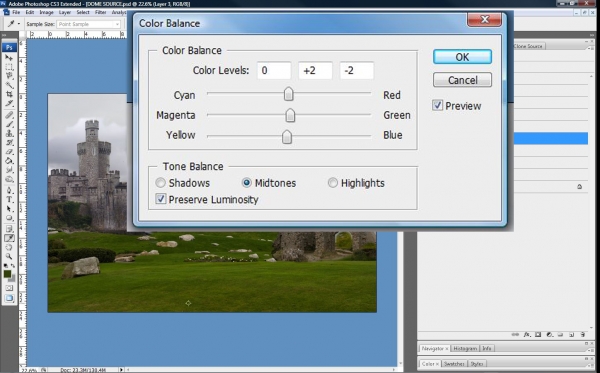Open the Filter menu
This screenshot has height=373, width=600.
pyautogui.click(x=100, y=12)
